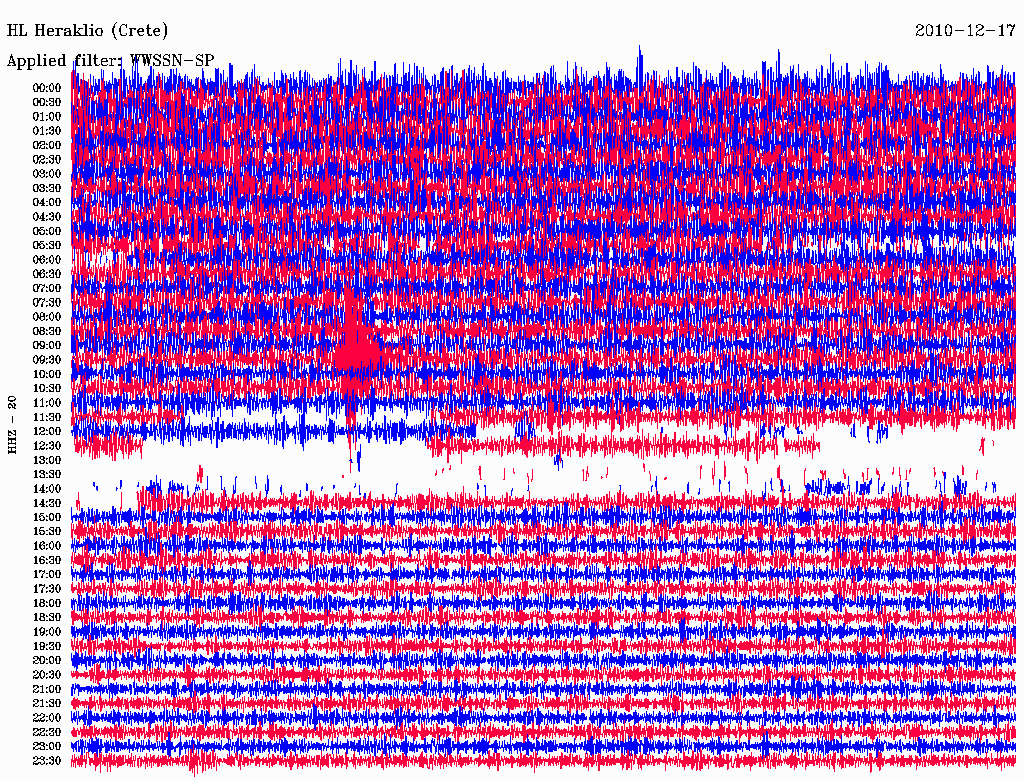The height and width of the screenshot is (780, 1024).
Task: Click the 07:30 time label
Action: pyautogui.click(x=47, y=302)
